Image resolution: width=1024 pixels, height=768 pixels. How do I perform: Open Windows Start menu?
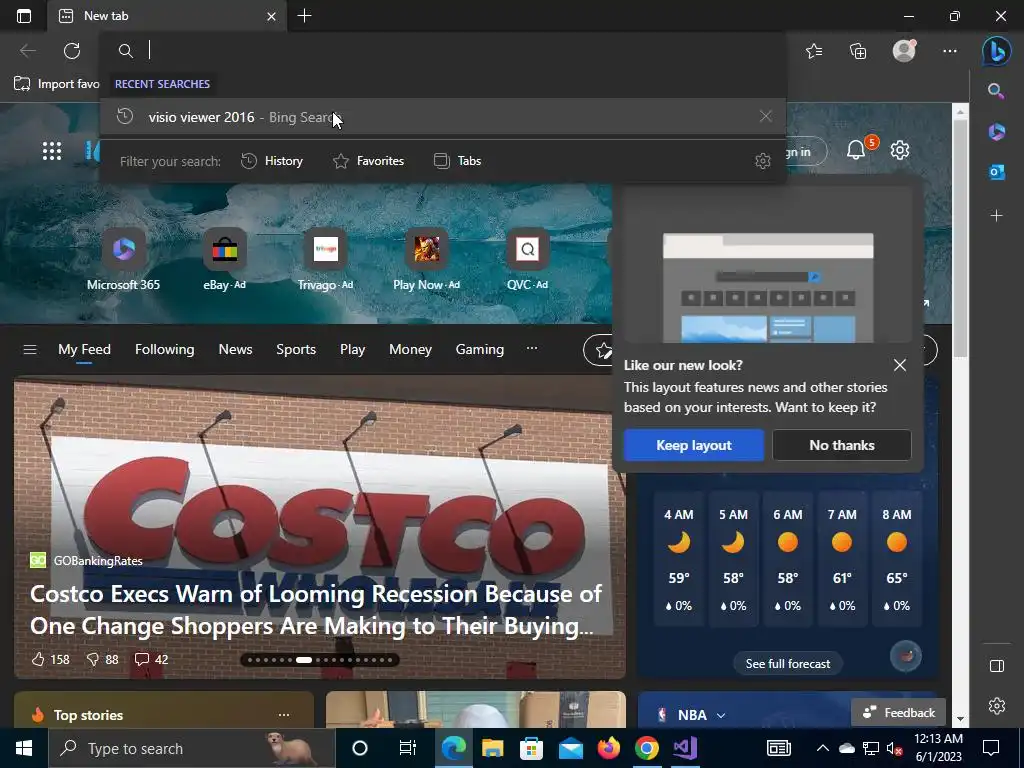(24, 748)
